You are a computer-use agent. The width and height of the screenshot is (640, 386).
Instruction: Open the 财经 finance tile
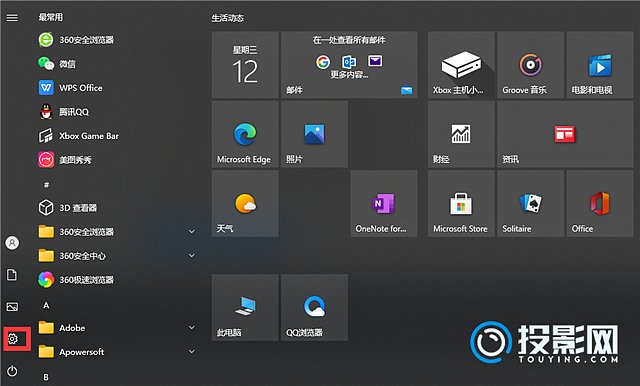(x=461, y=134)
